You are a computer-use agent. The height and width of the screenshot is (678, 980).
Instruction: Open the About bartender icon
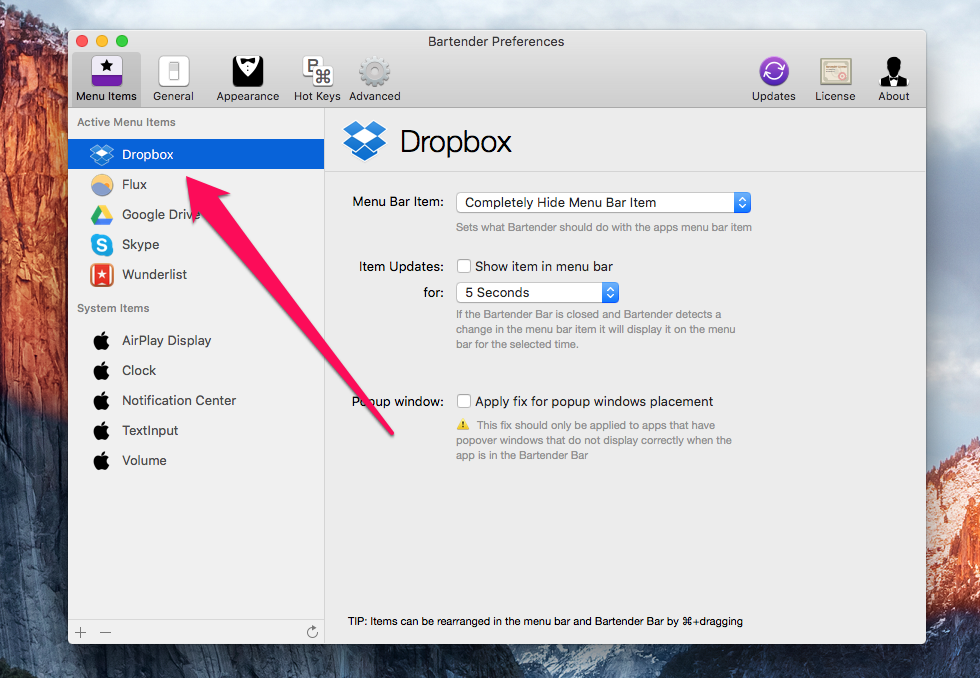(x=894, y=71)
